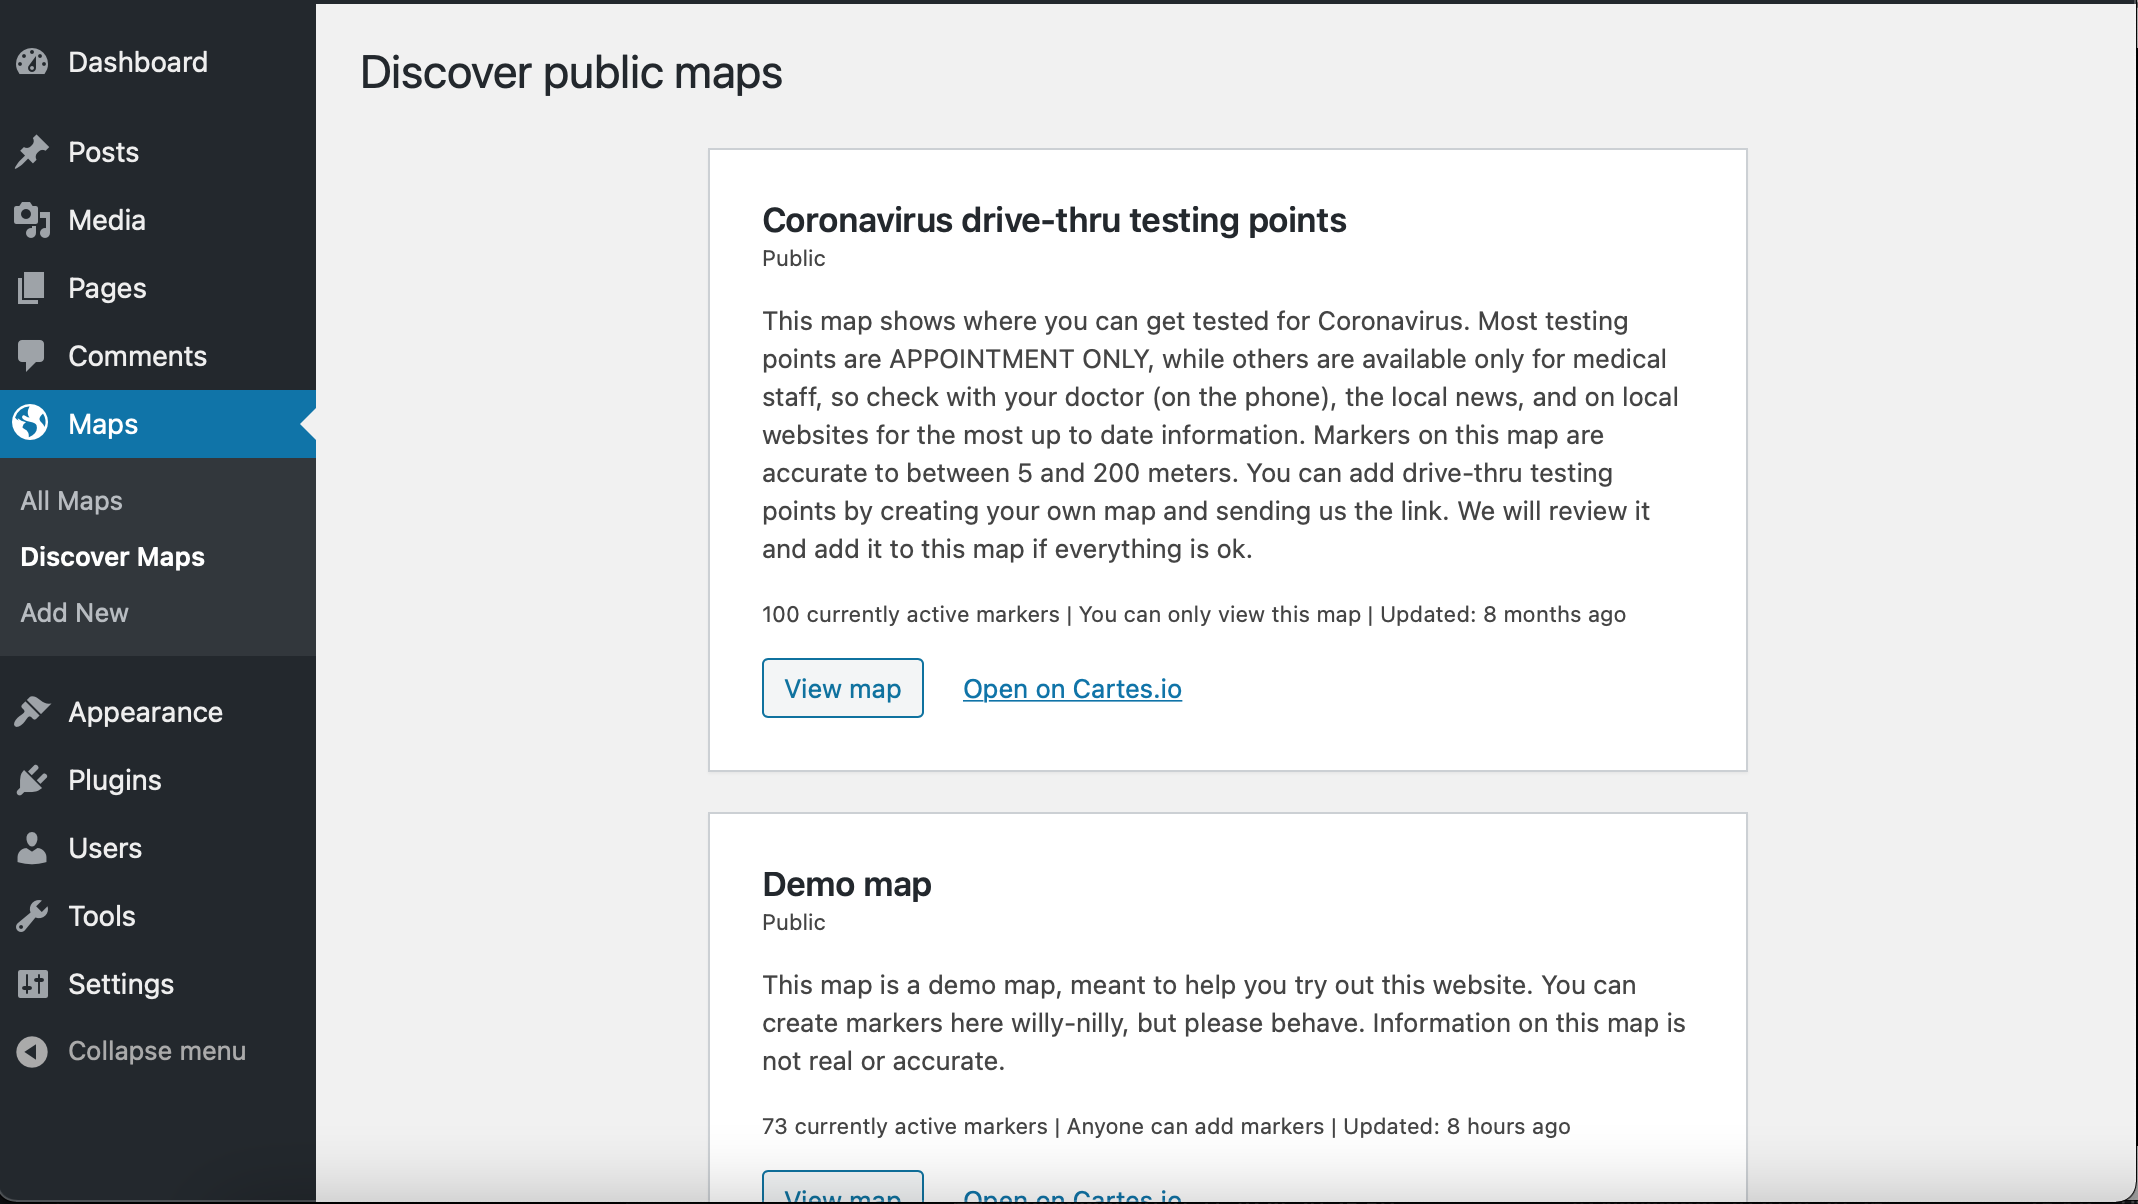The width and height of the screenshot is (2138, 1204).
Task: Click 'Anyone can add markers' text
Action: pyautogui.click(x=1195, y=1126)
